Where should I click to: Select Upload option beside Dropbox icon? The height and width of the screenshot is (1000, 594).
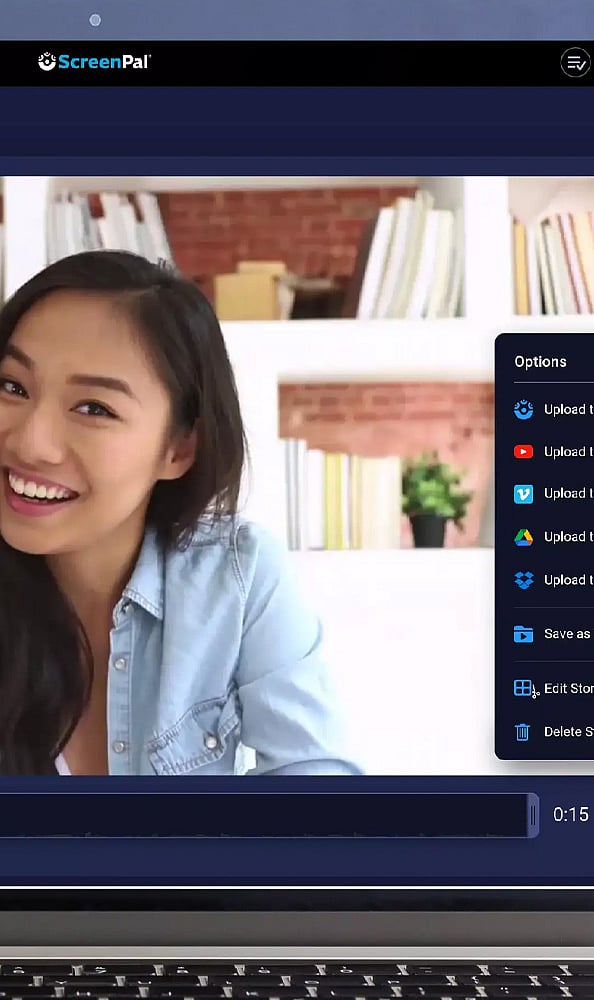pyautogui.click(x=568, y=580)
